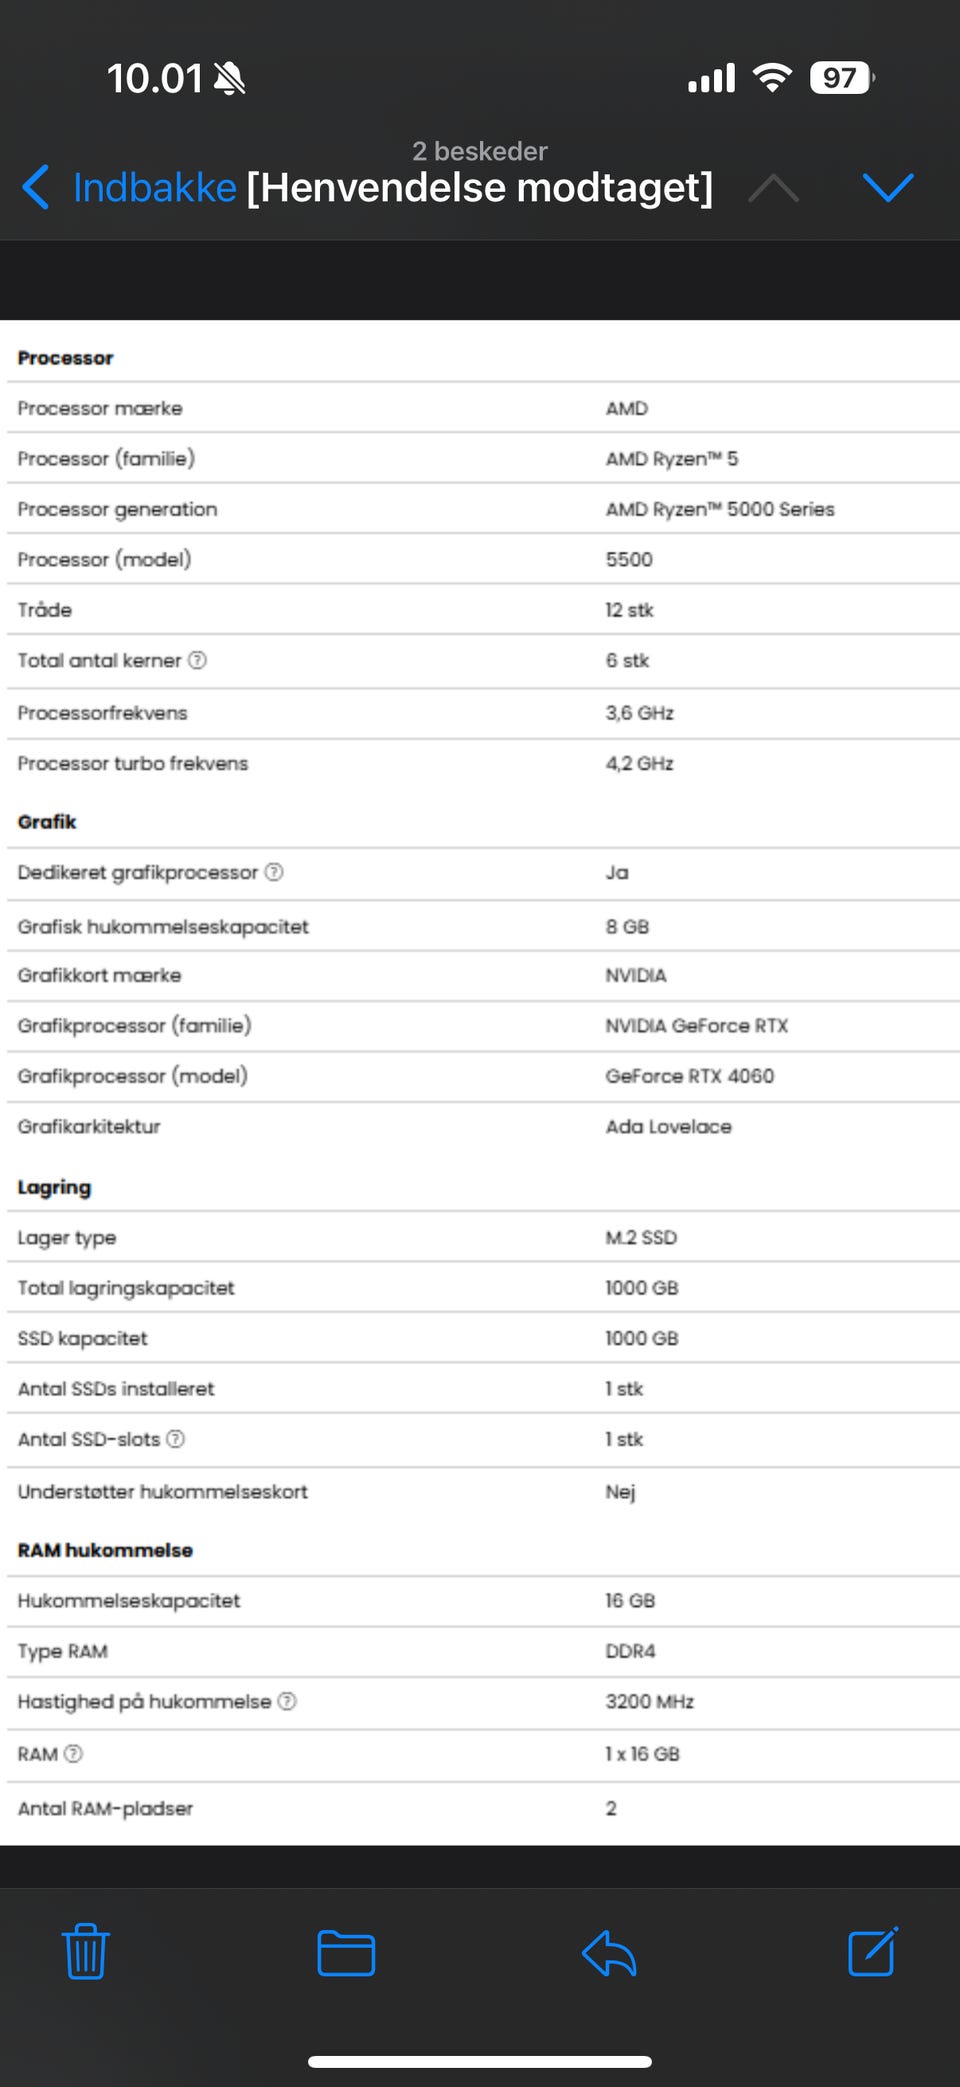The image size is (960, 2087).
Task: Tap the reply arrow icon
Action: [x=609, y=1953]
